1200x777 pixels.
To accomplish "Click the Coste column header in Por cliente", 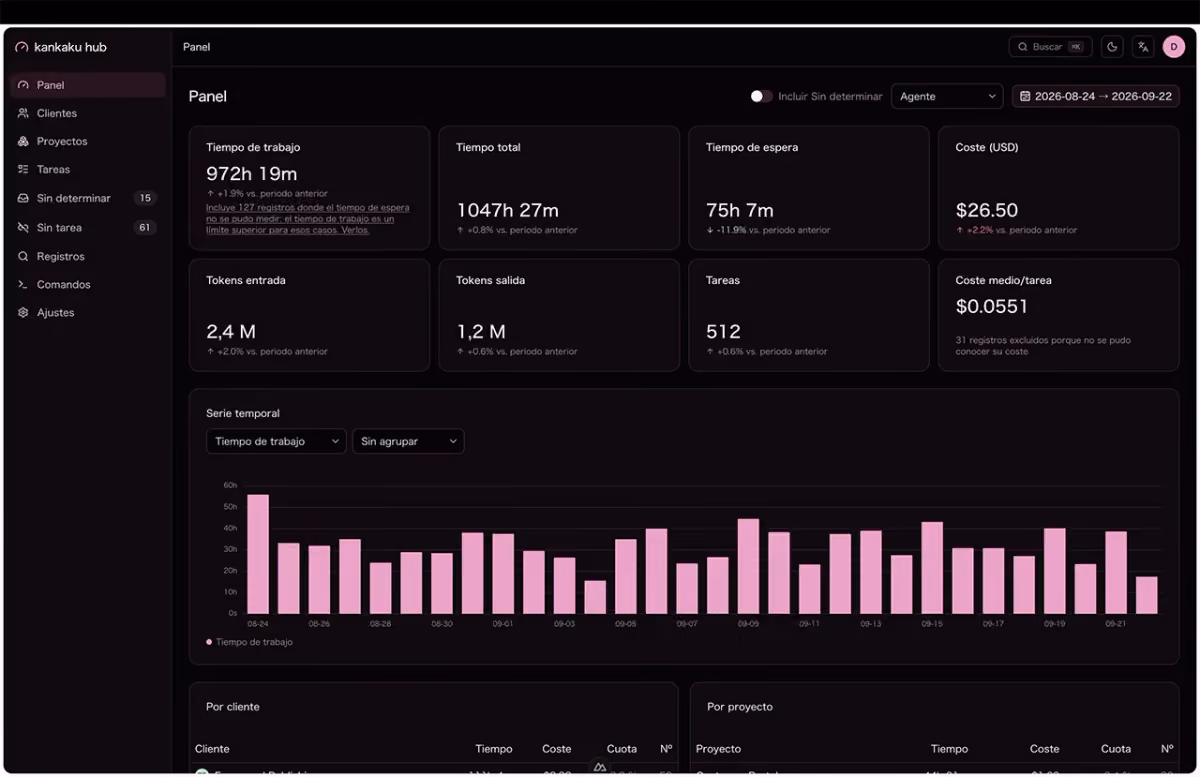I will tap(557, 749).
